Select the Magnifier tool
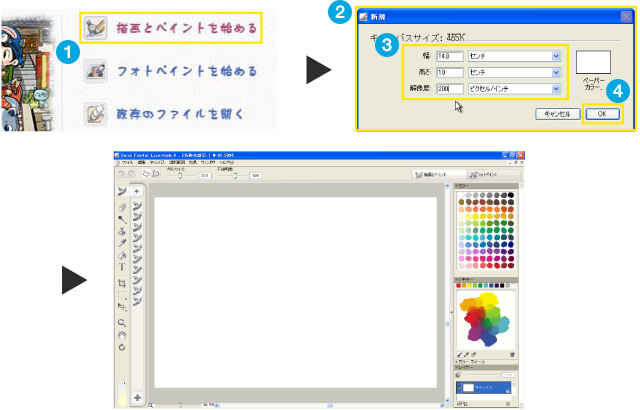This screenshot has height=410, width=640. pyautogui.click(x=122, y=323)
